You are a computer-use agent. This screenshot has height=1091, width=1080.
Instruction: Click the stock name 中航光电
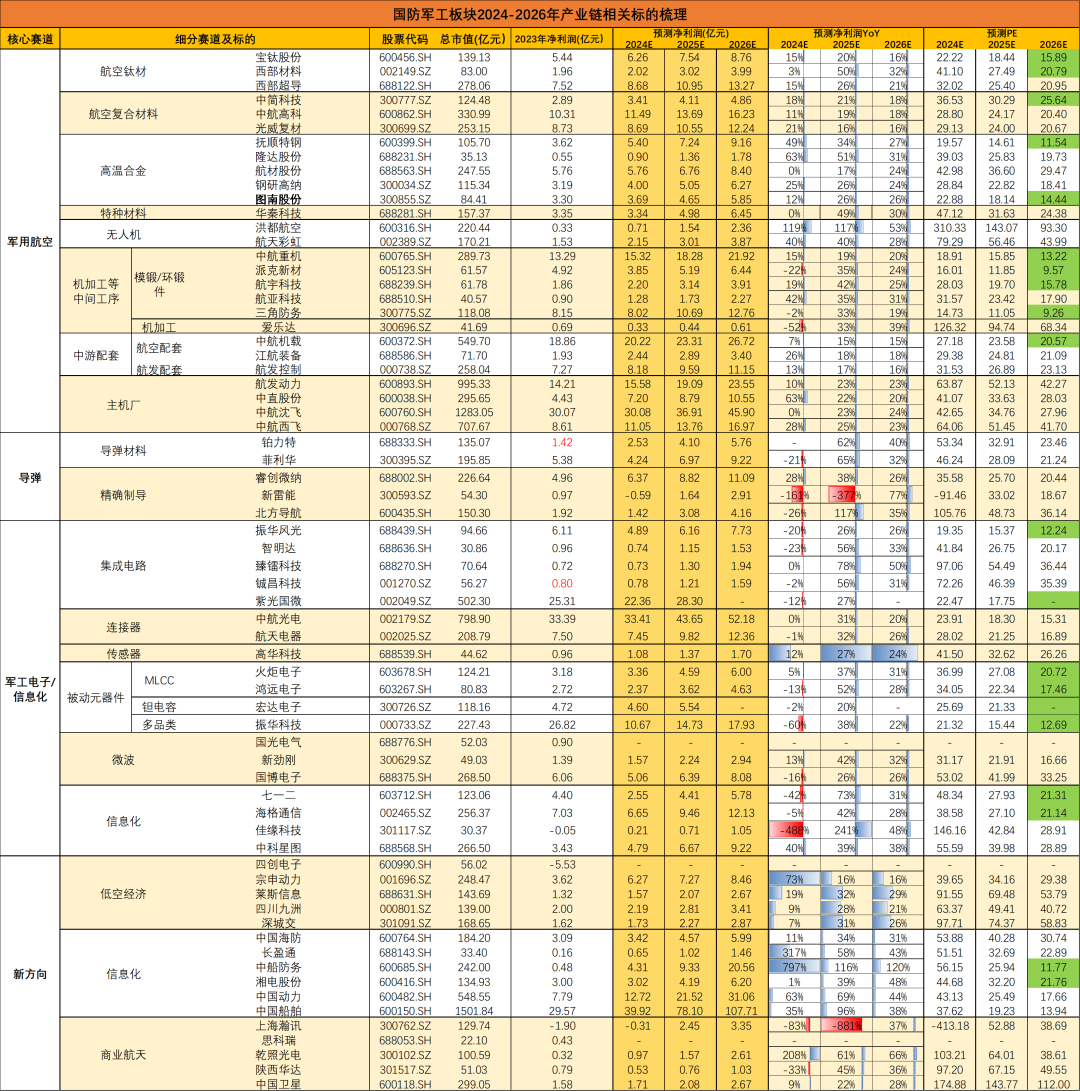pos(278,619)
